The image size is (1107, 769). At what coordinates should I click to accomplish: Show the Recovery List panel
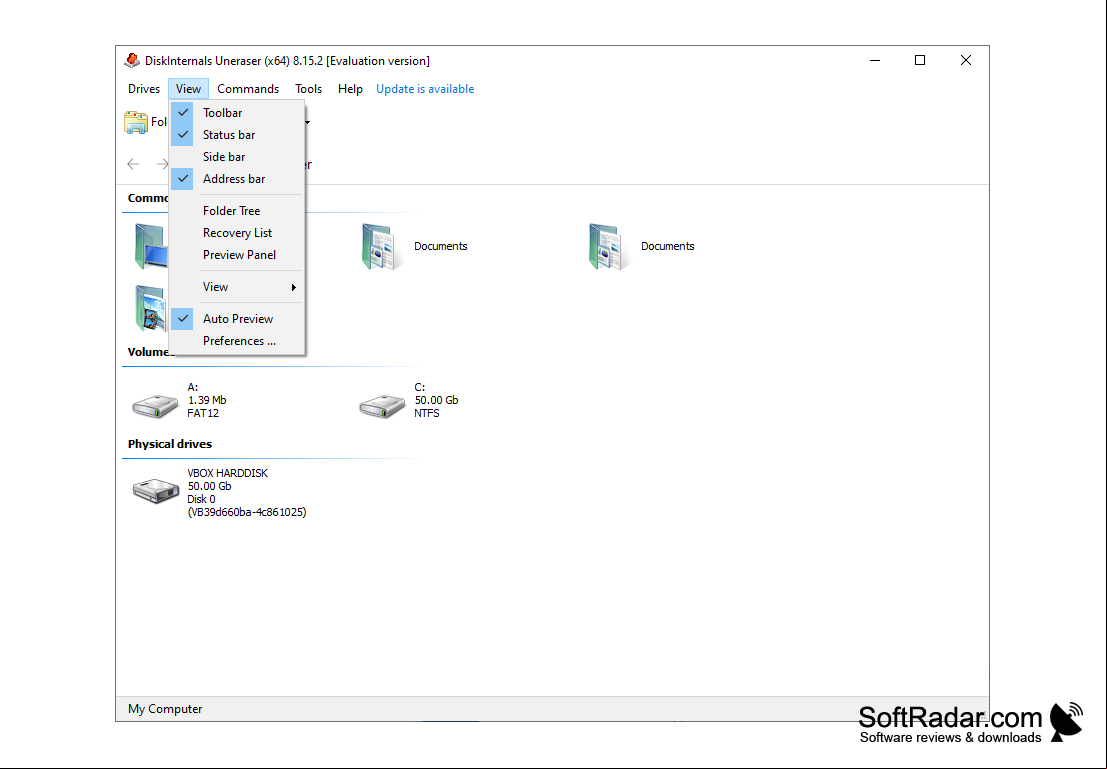237,233
